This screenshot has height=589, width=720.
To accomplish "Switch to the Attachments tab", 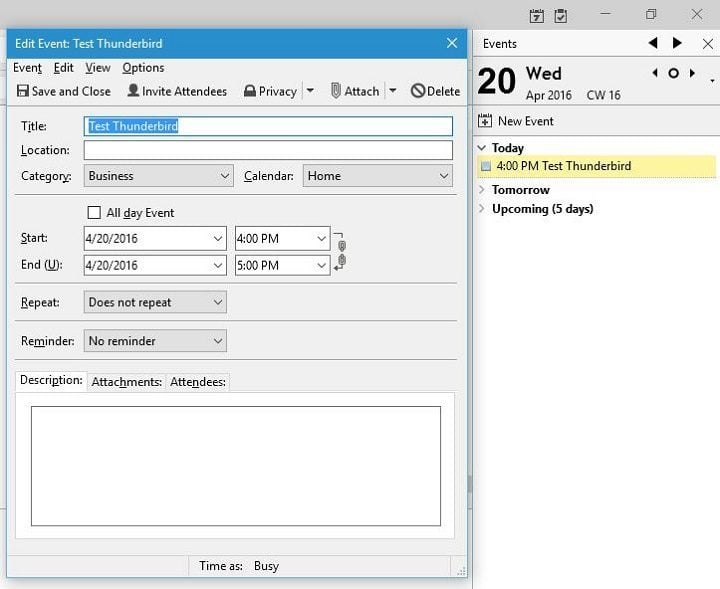I will (x=126, y=382).
